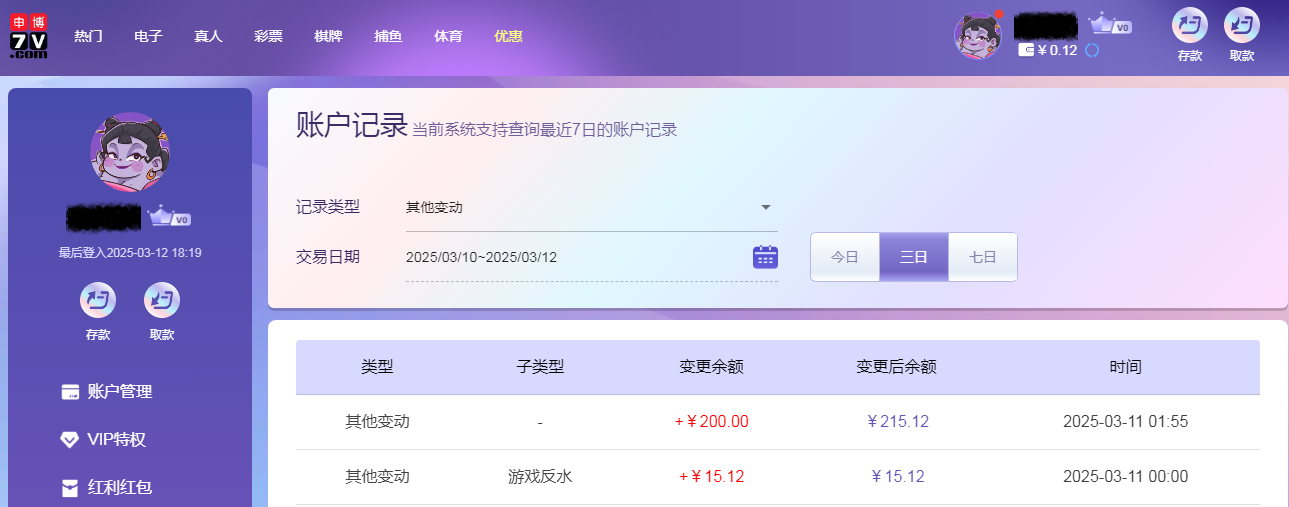Viewport: 1289px width, 507px height.
Task: Click the 最后登入 2025-03-12 18:19 text
Action: [x=130, y=253]
